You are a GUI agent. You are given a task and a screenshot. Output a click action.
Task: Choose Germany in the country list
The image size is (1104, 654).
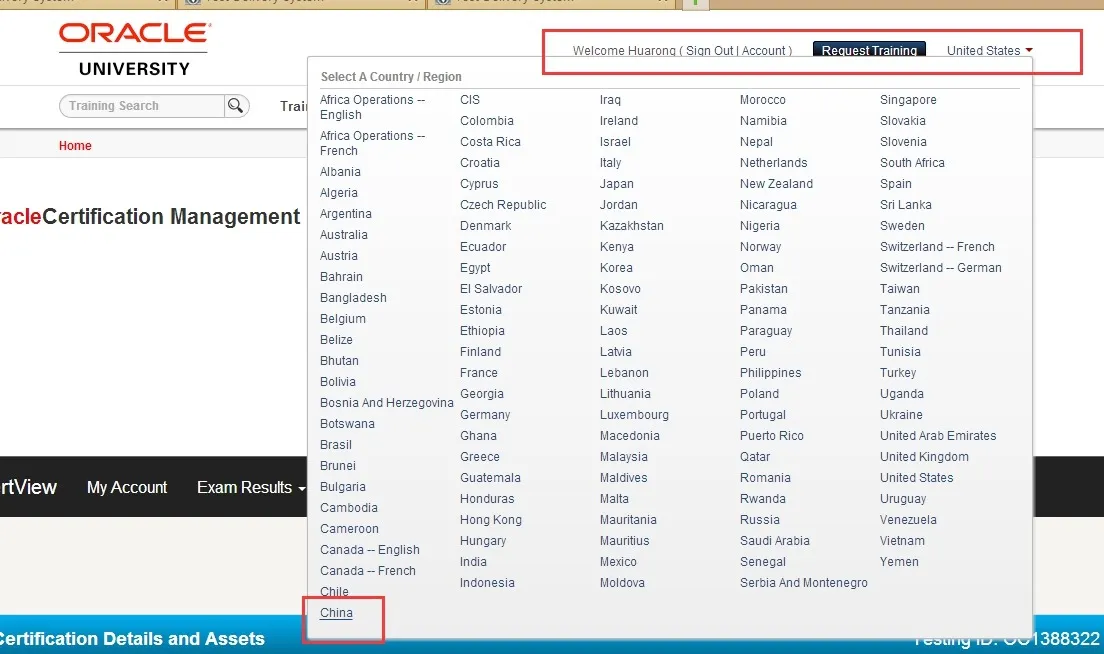coord(485,415)
